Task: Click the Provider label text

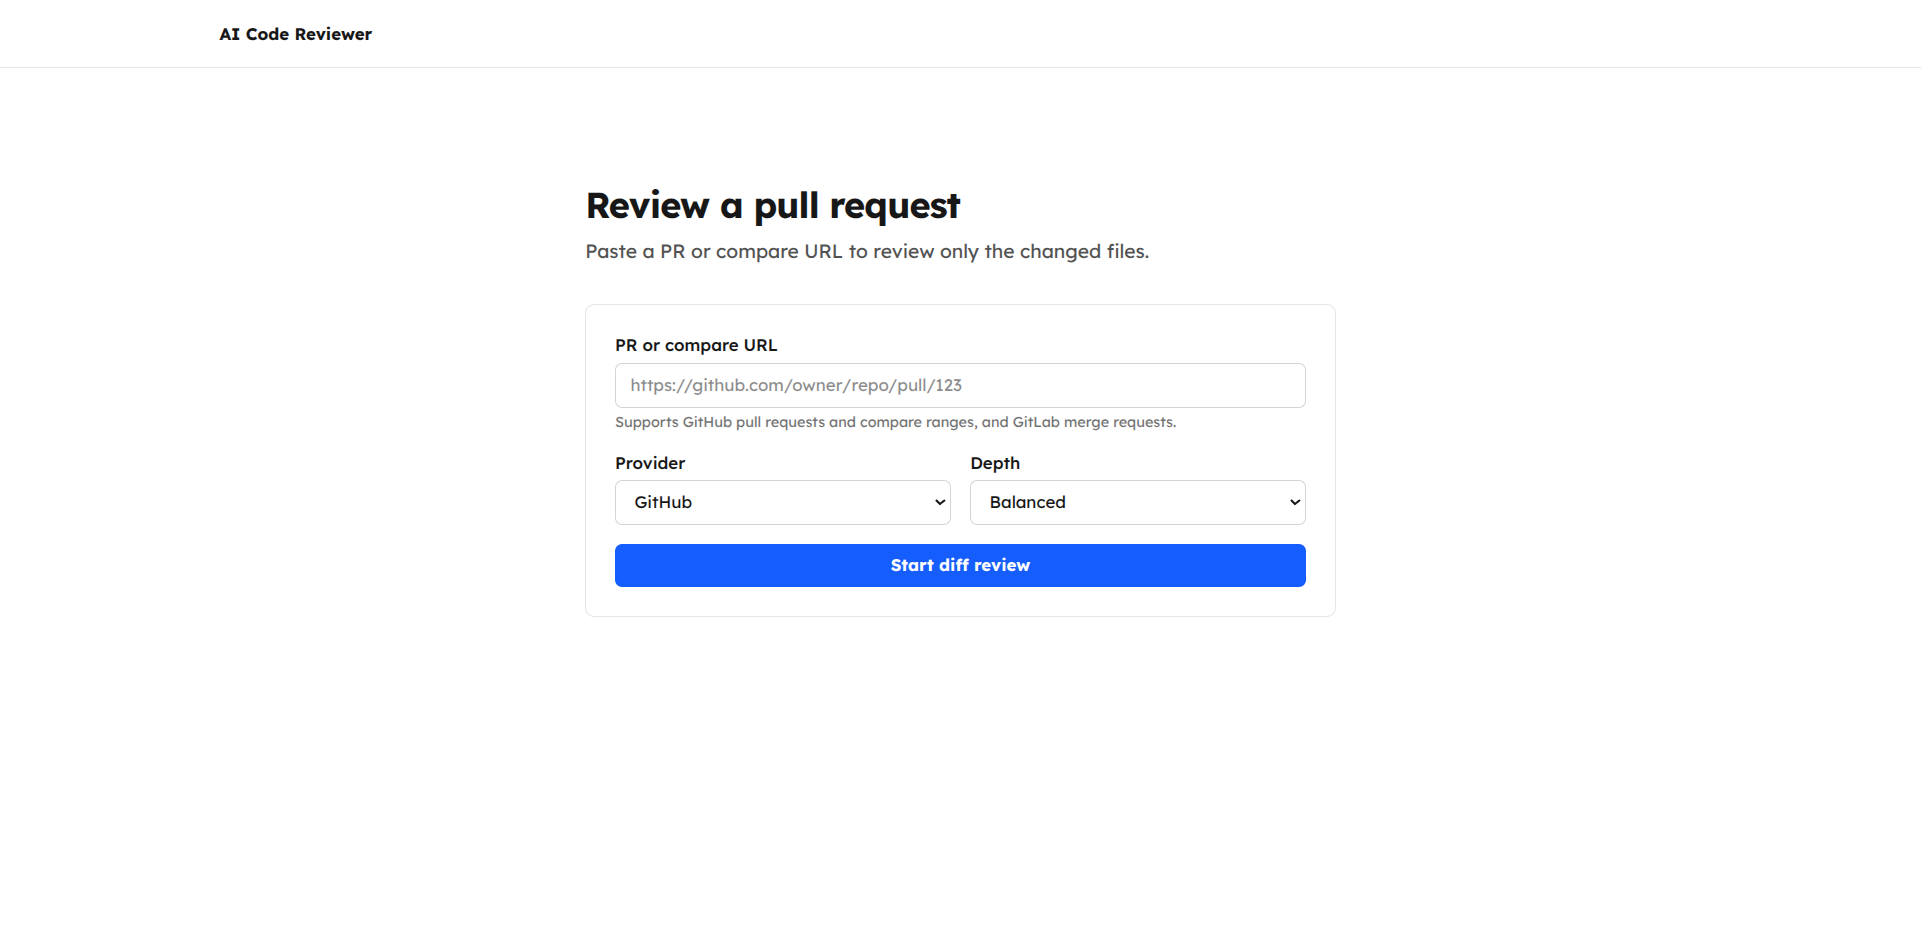Action: (x=650, y=463)
